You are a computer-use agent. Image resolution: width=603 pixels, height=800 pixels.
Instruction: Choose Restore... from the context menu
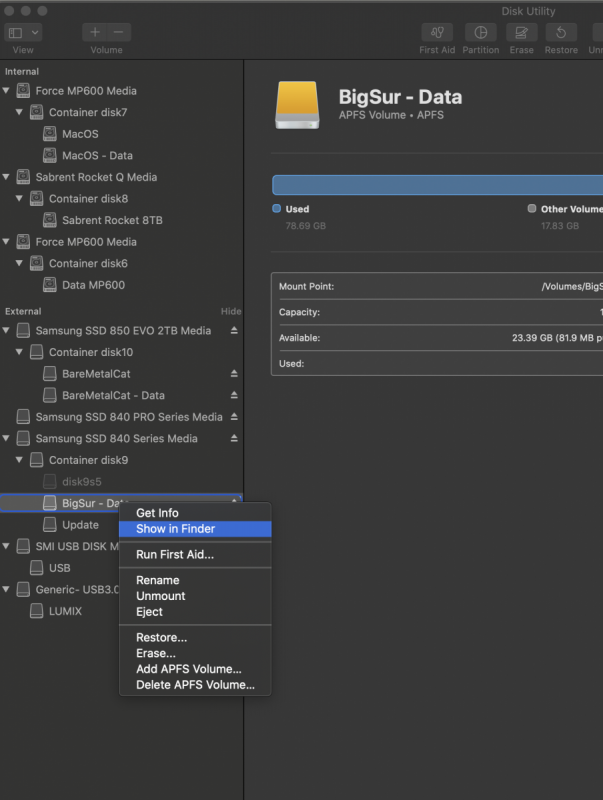[195, 637]
